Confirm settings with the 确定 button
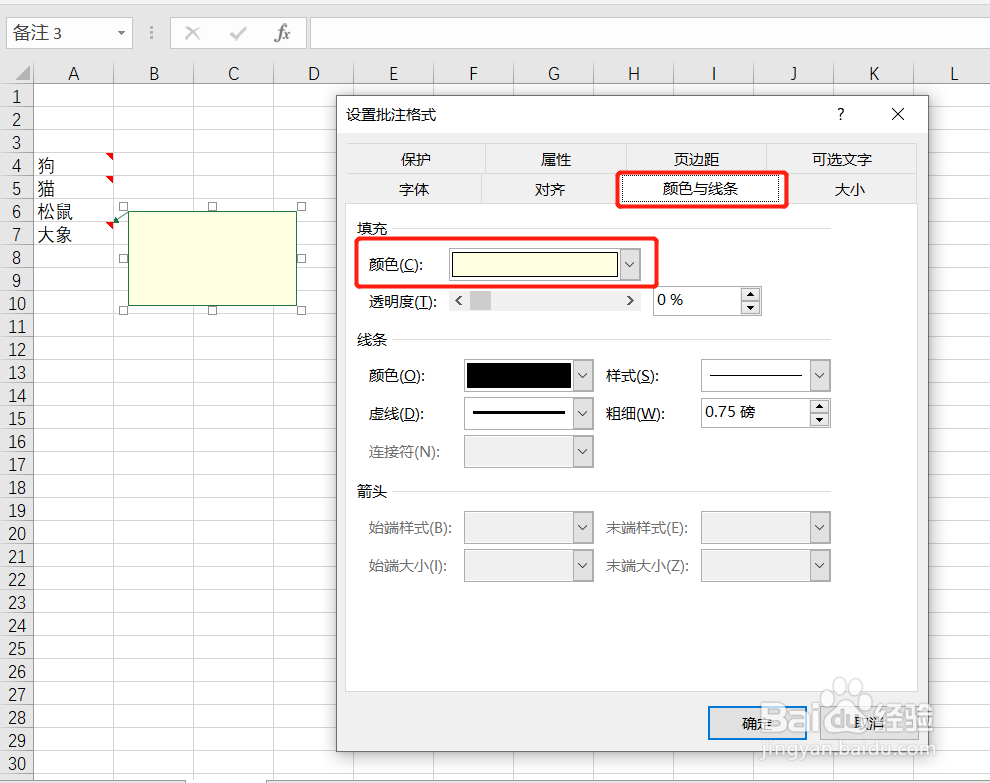The height and width of the screenshot is (783, 990). [x=757, y=723]
